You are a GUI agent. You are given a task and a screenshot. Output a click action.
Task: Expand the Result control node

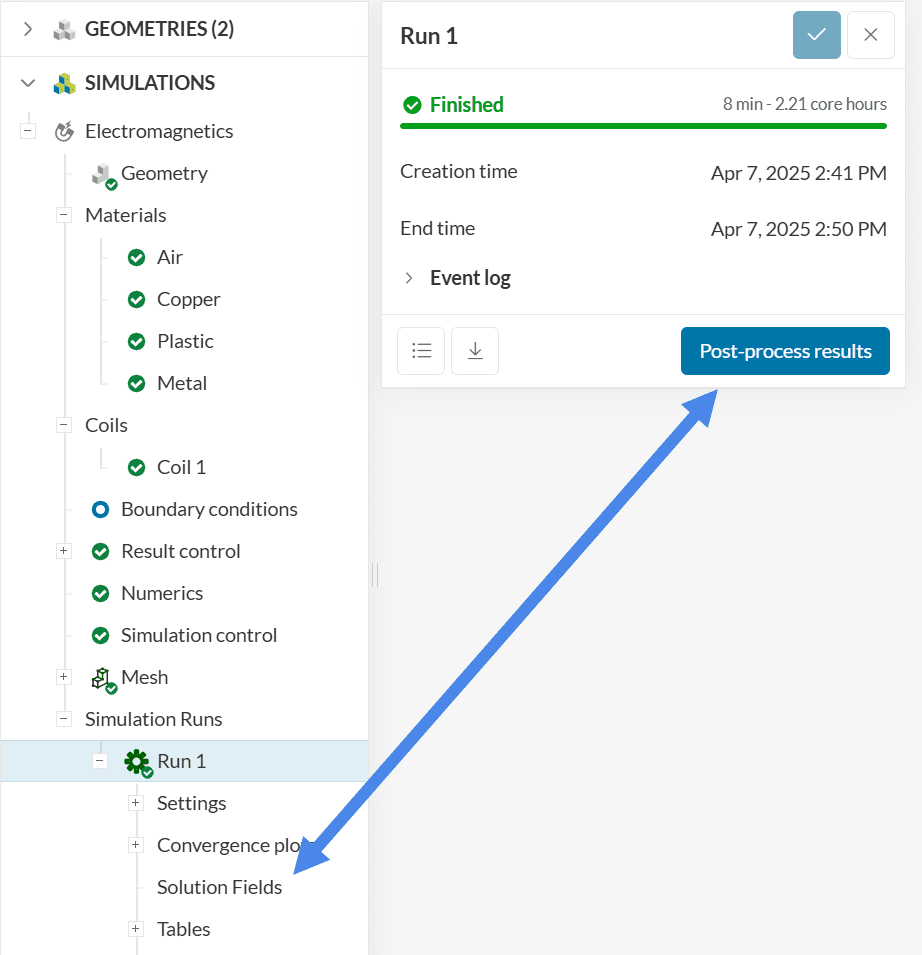tap(64, 551)
